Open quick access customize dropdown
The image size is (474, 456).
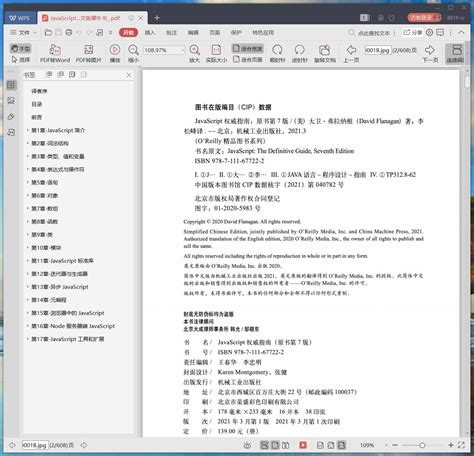click(x=110, y=32)
